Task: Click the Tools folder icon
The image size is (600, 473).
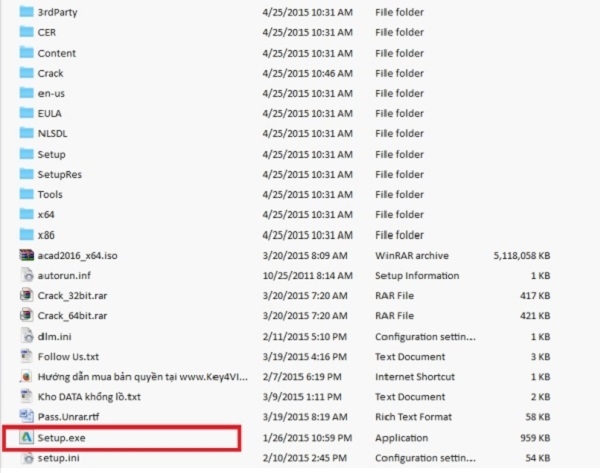Action: [x=26, y=194]
